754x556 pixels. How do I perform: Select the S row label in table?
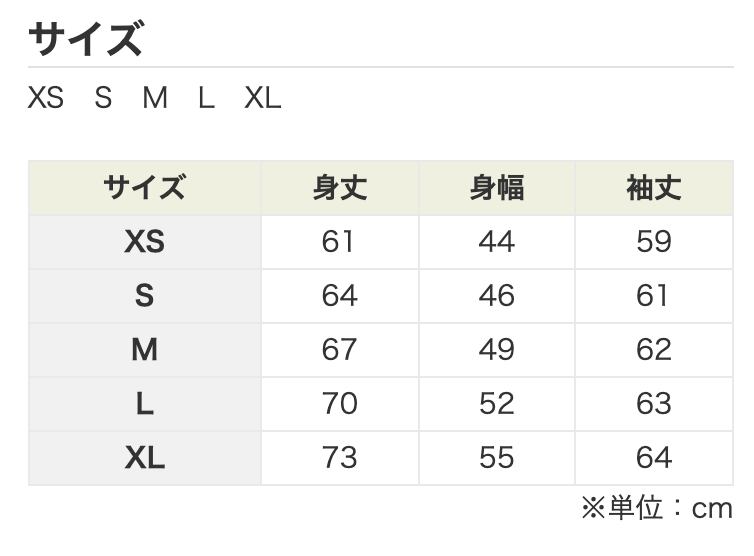click(x=144, y=296)
